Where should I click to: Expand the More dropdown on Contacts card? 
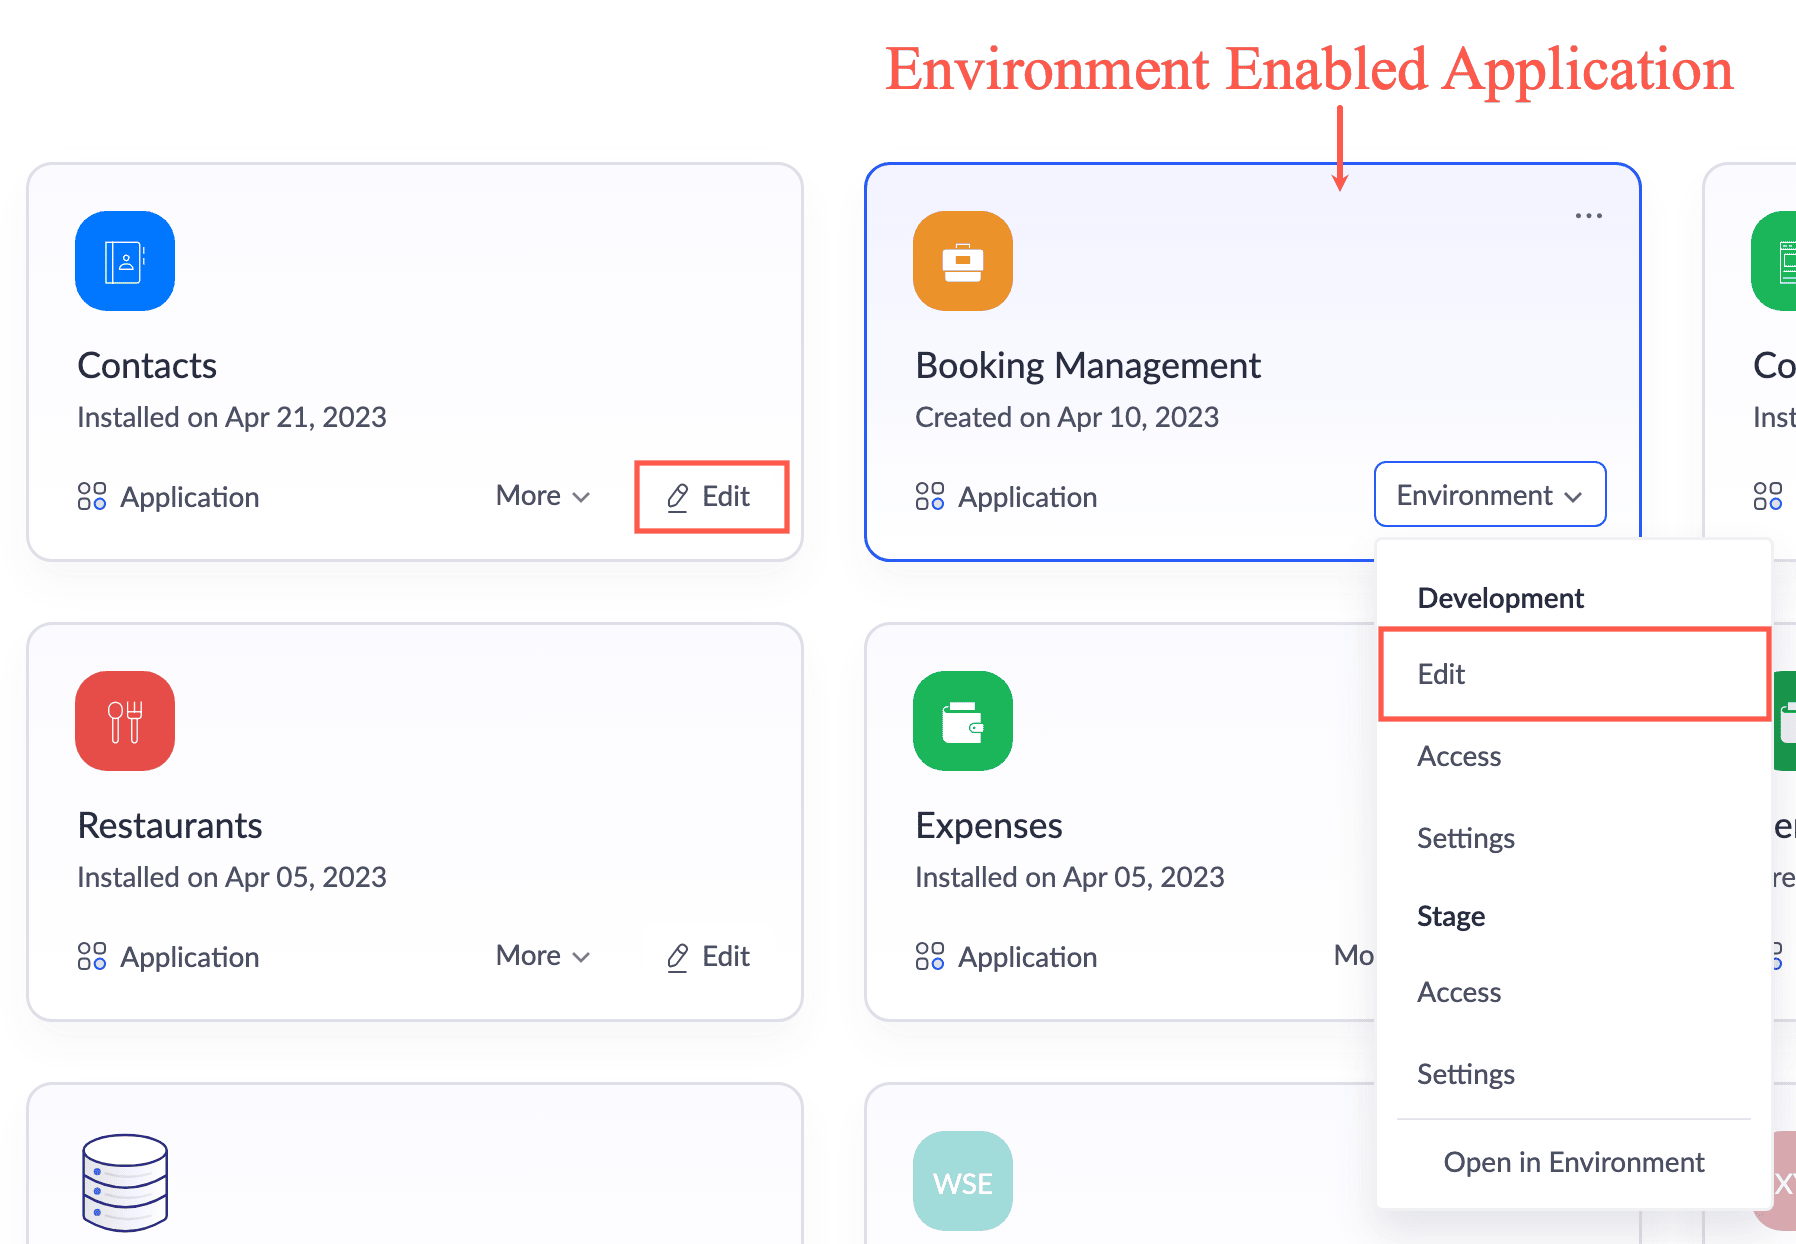[543, 496]
